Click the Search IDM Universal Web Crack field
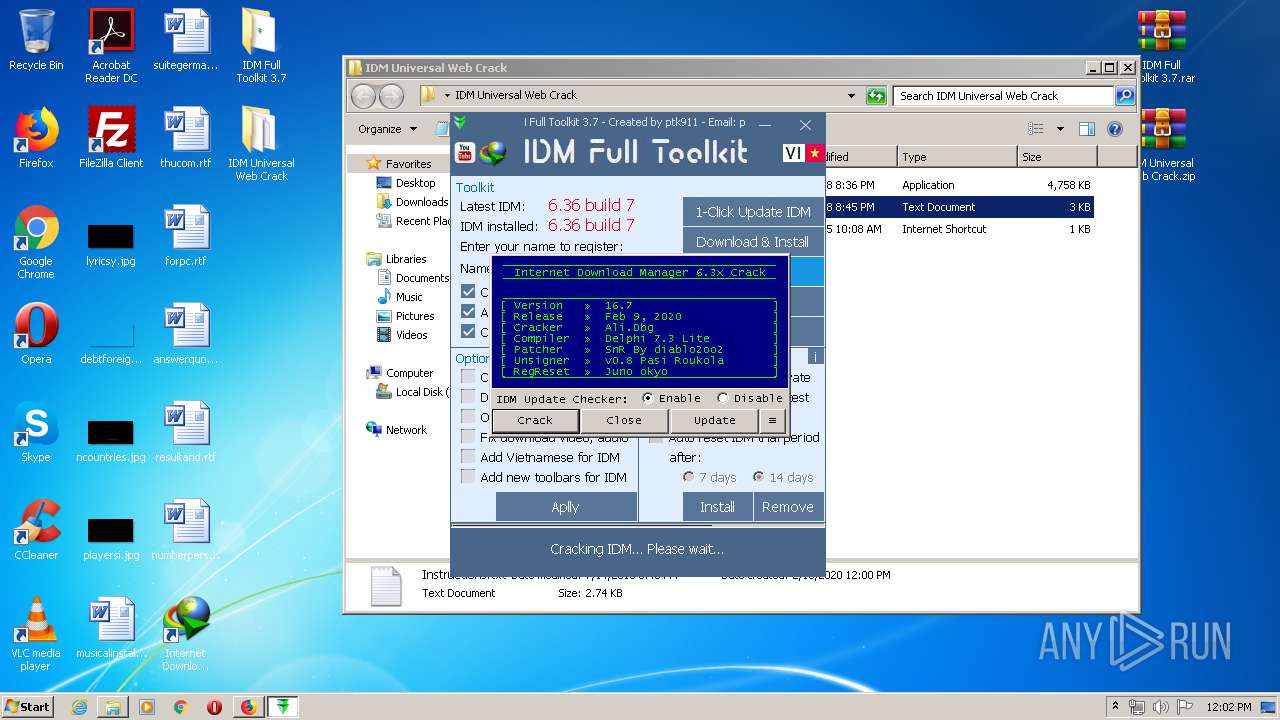 1003,96
